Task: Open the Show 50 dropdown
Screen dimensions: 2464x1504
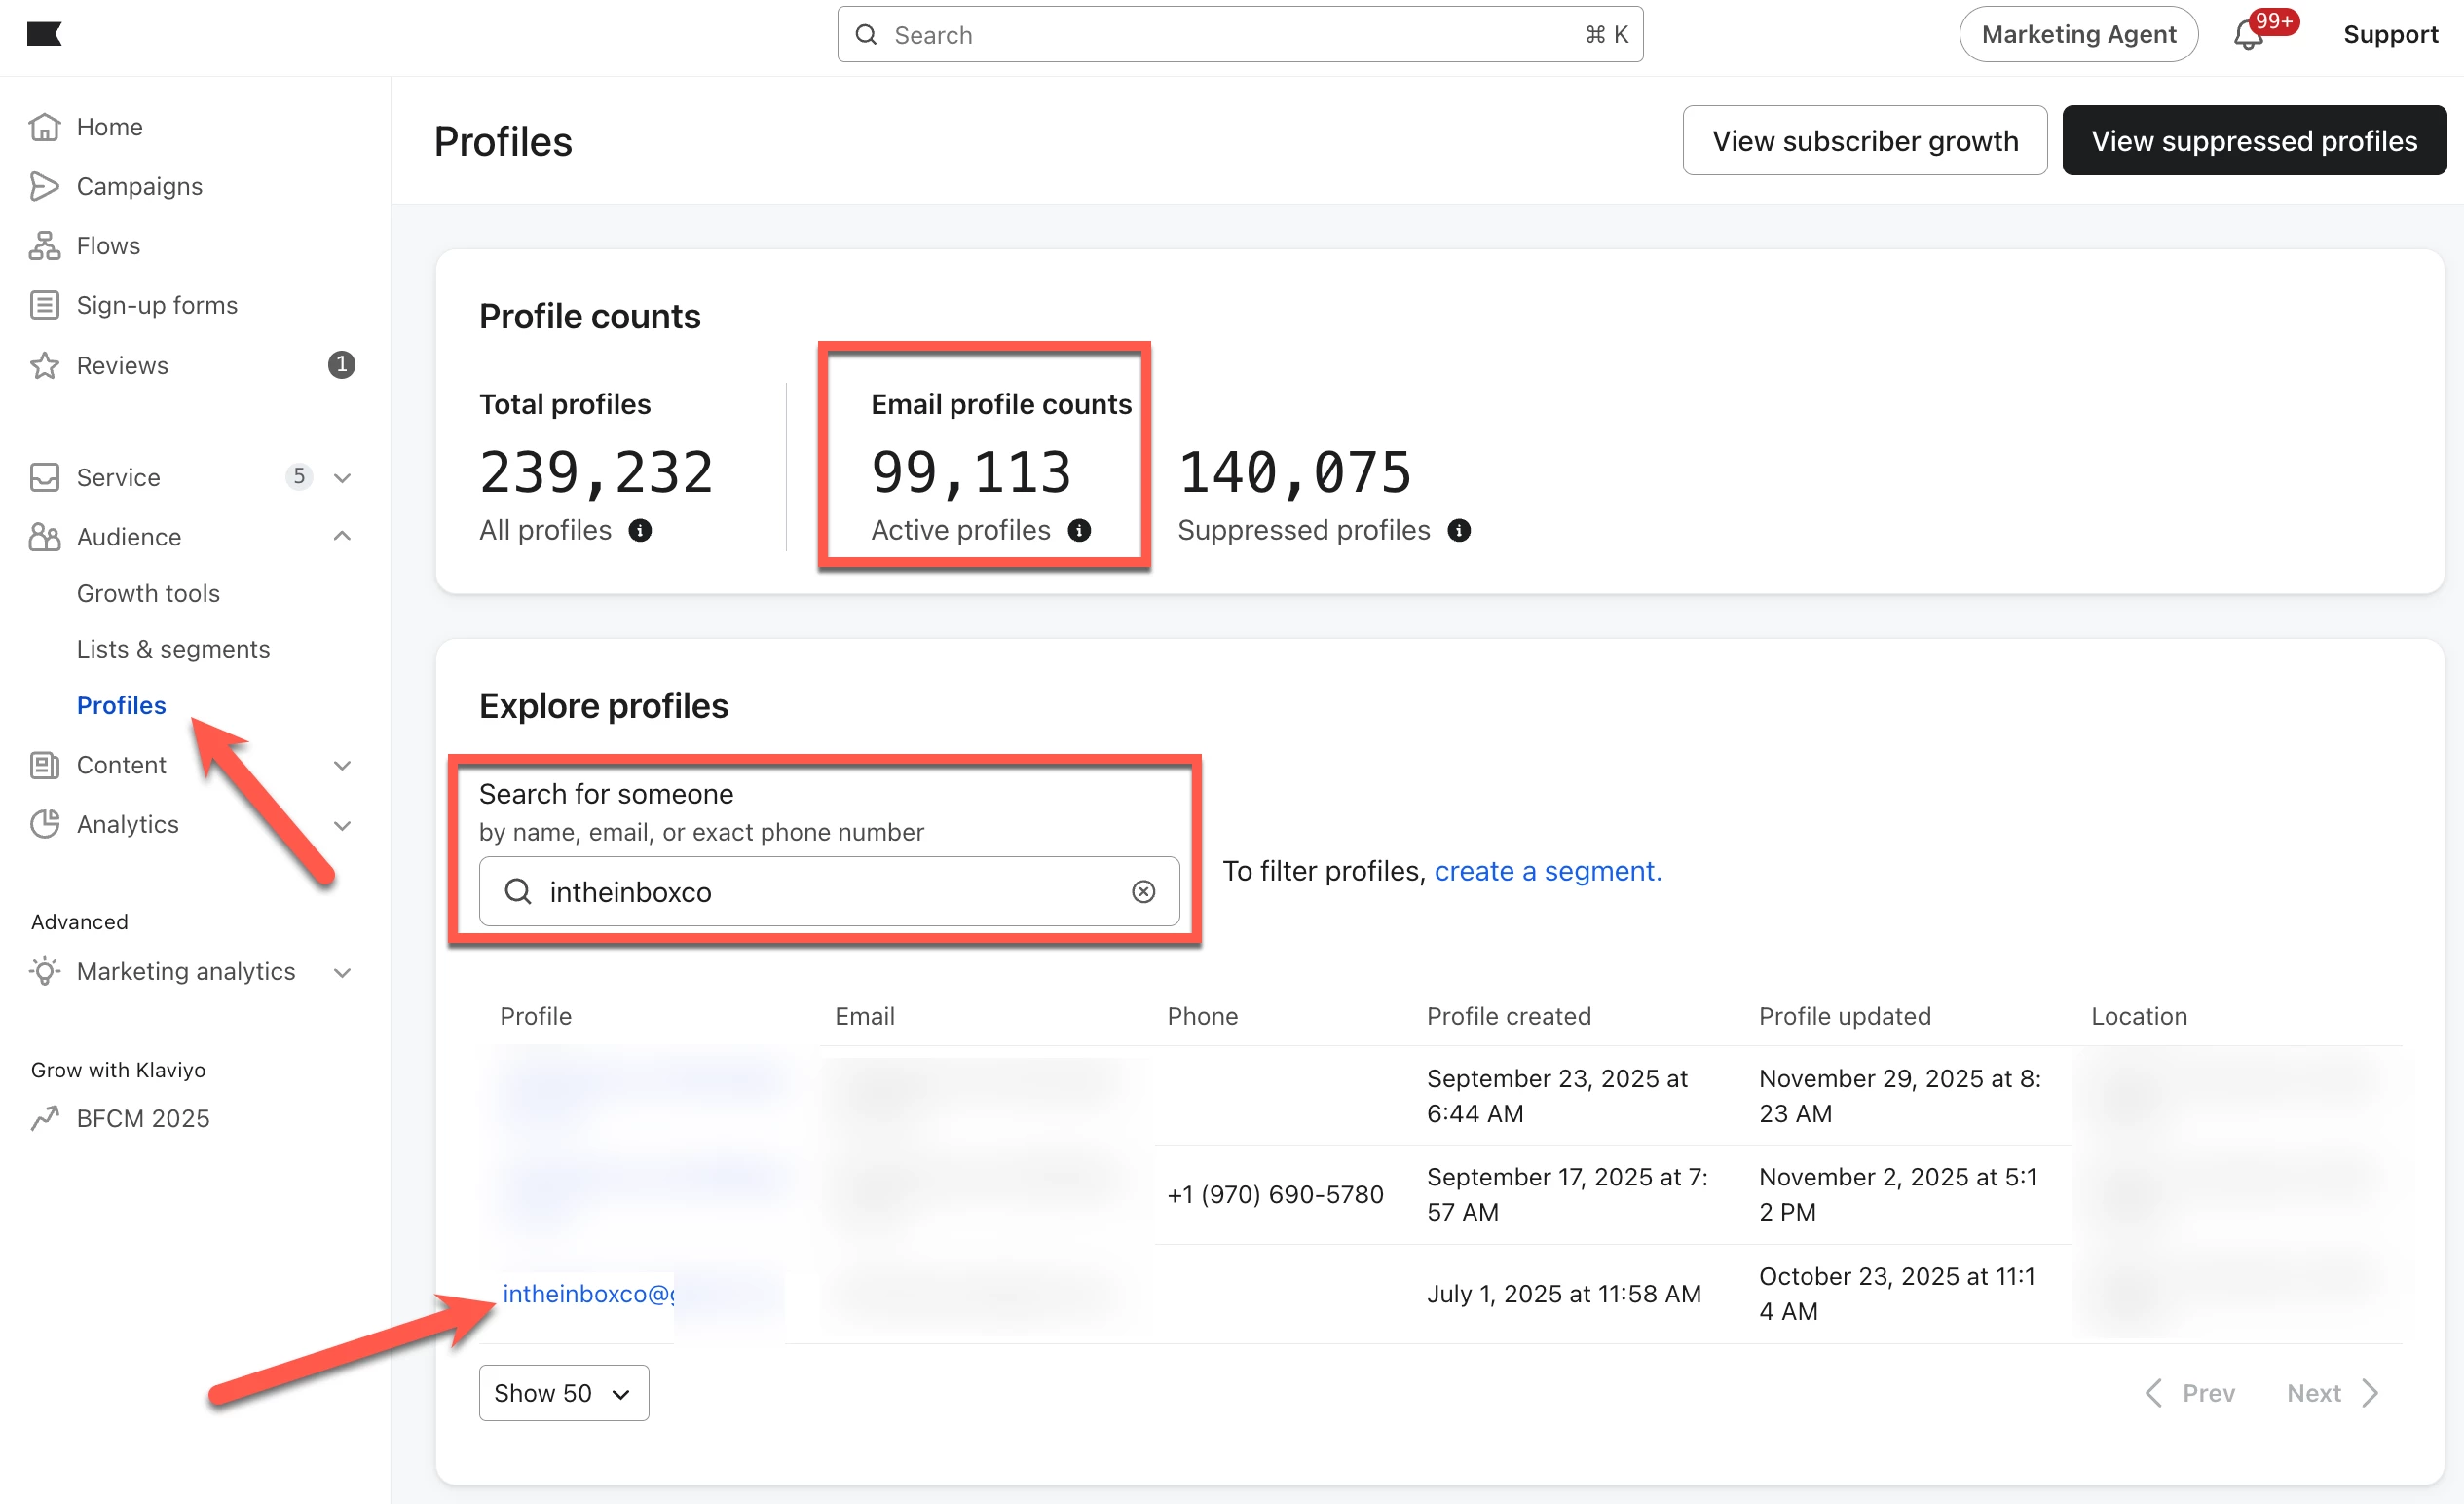Action: pos(563,1392)
